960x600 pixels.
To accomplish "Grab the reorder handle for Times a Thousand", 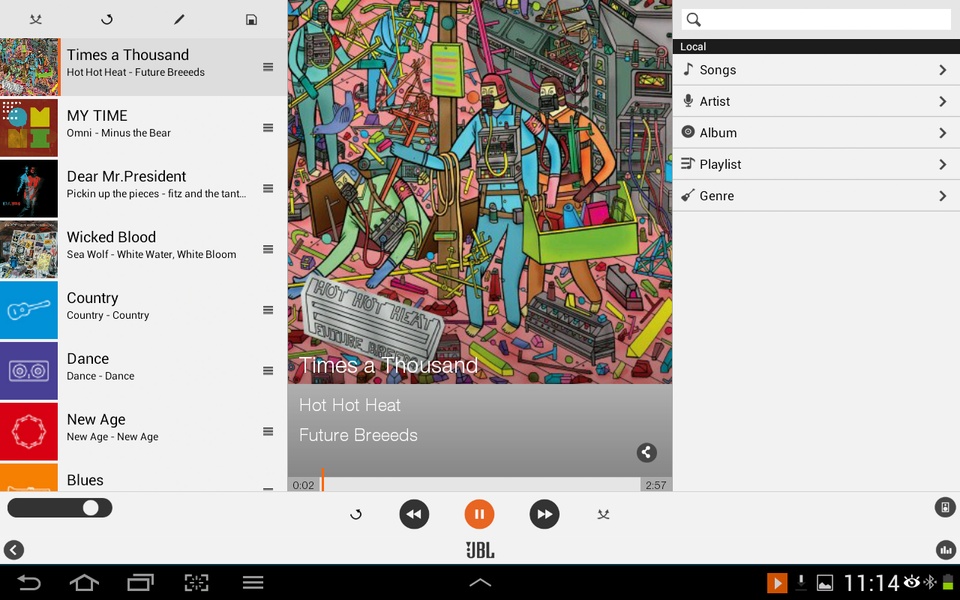I will pos(268,67).
